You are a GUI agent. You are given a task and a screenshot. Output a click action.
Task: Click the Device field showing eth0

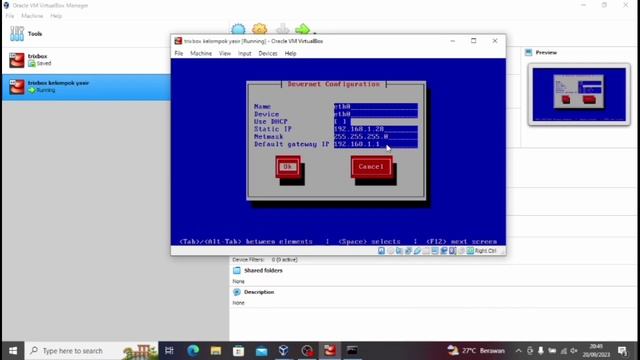[376, 114]
